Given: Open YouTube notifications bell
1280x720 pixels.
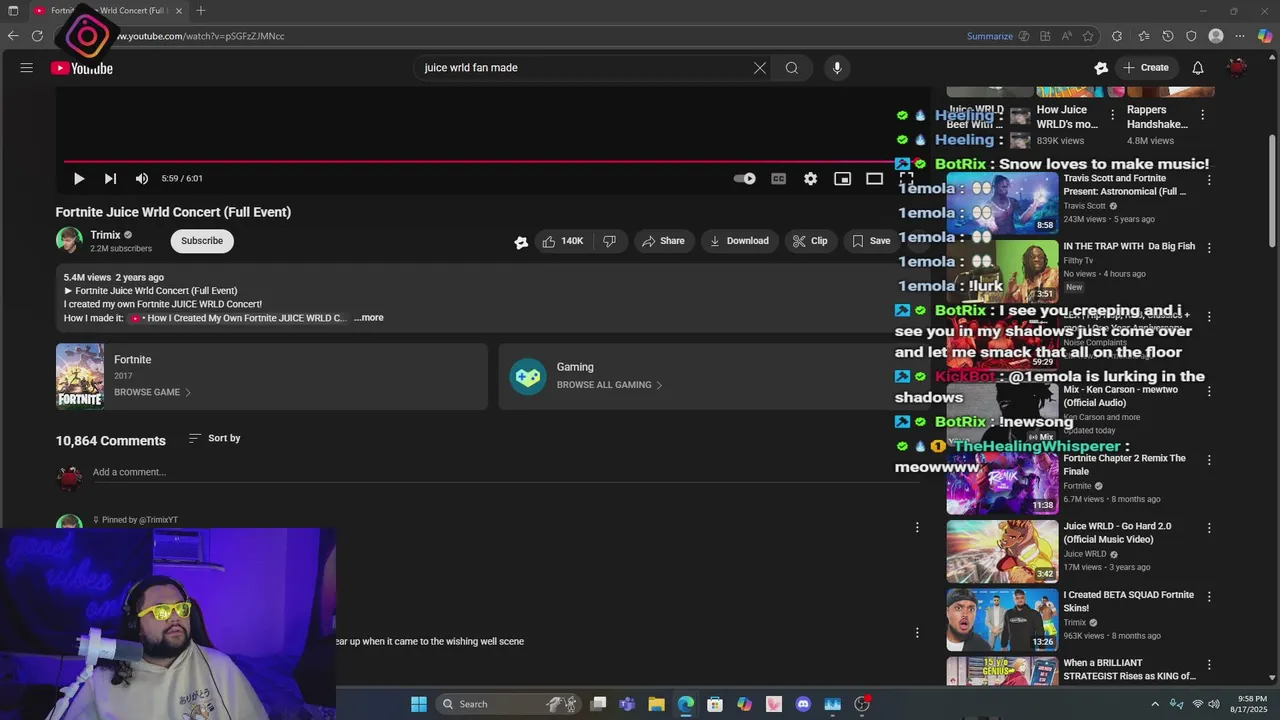Looking at the screenshot, I should click(1198, 68).
